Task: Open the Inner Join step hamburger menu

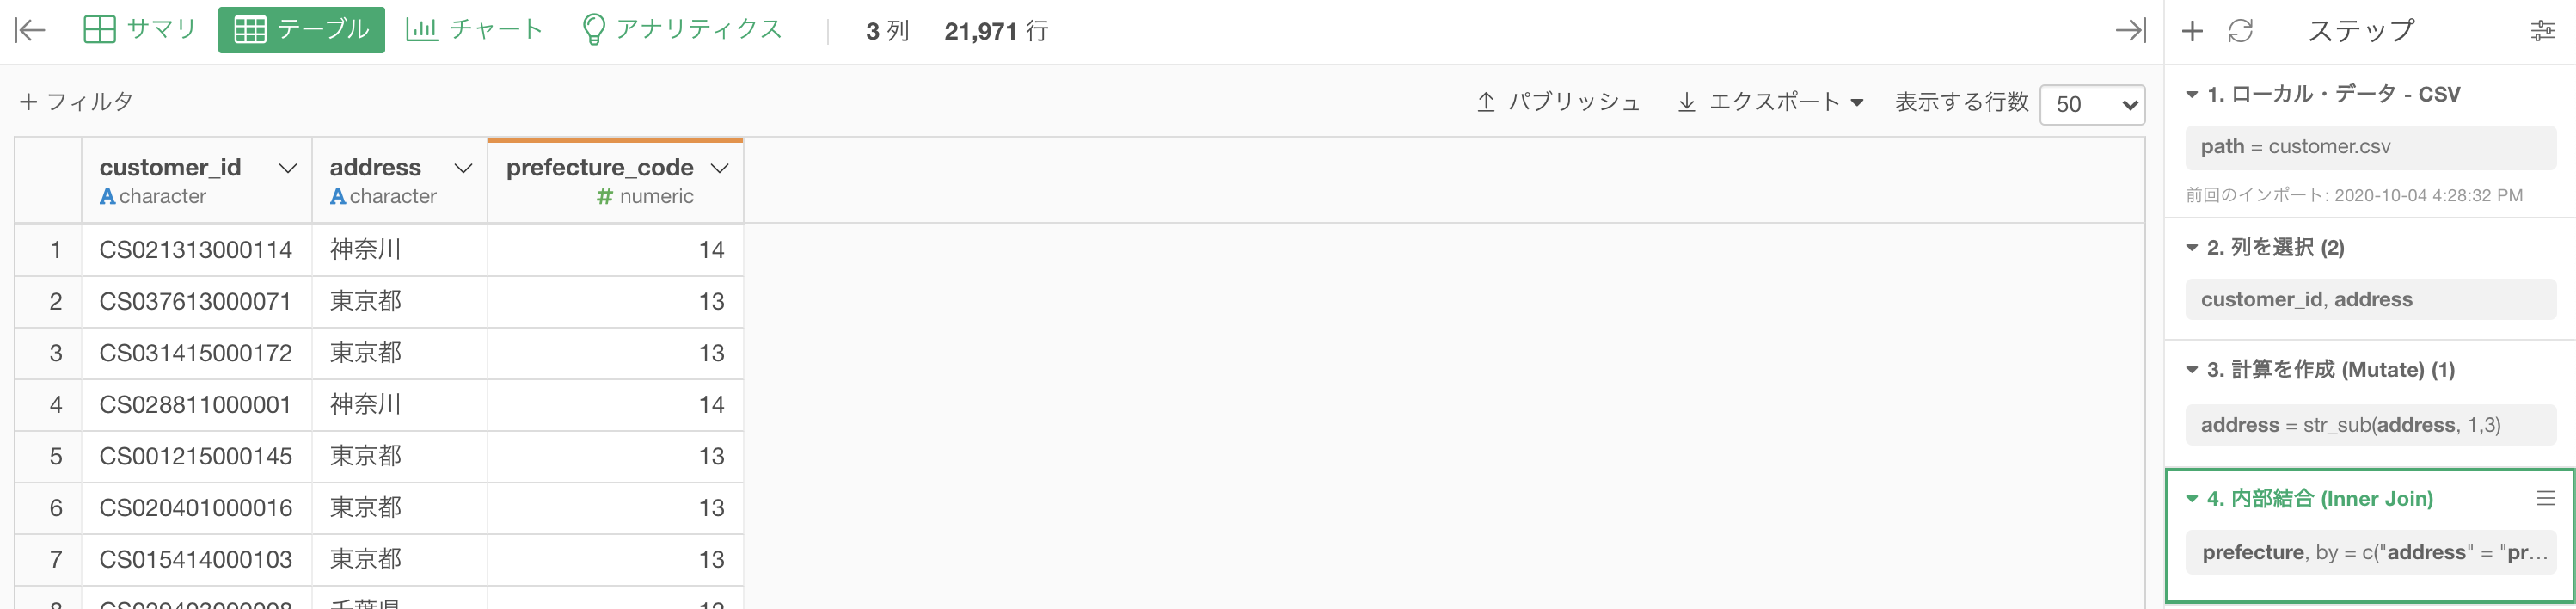Action: pyautogui.click(x=2546, y=498)
